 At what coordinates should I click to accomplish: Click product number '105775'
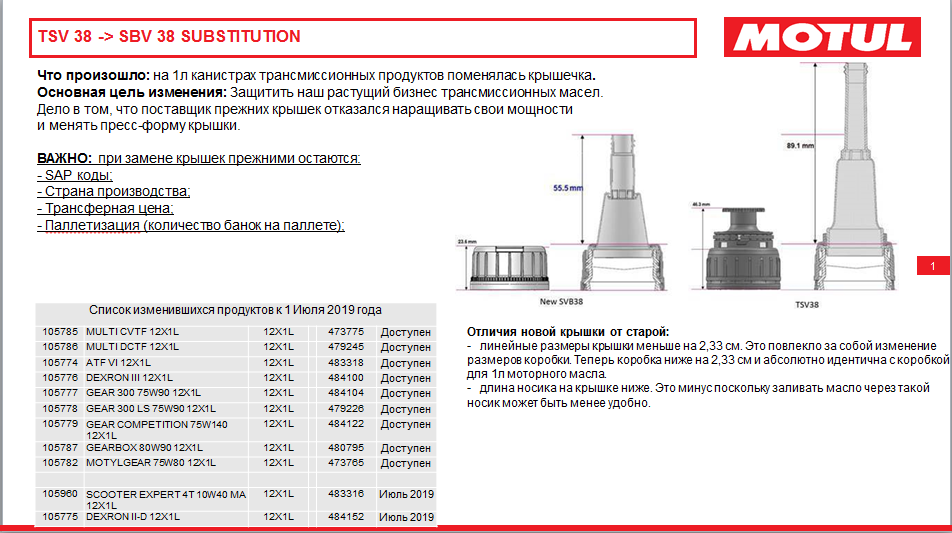point(60,517)
